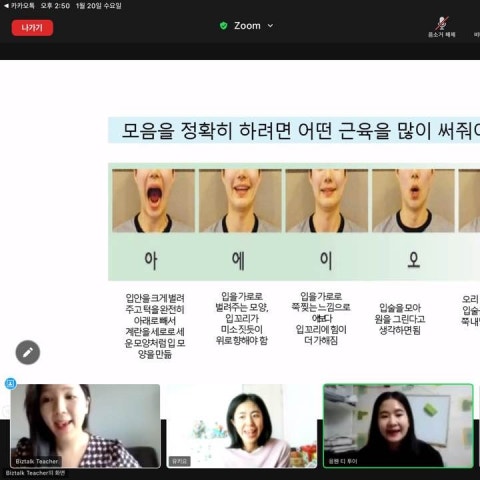Tap the 오 mouth-shape photo
Viewport: 480px width, 480px height.
[x=413, y=200]
